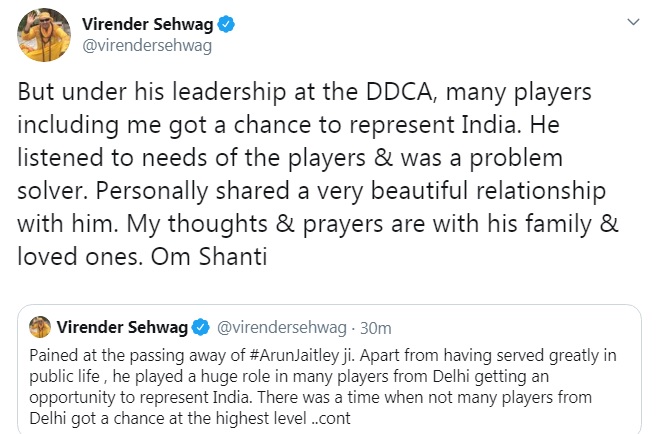The image size is (656, 434).
Task: Open the bold Virender Sehwag name in header
Action: click(x=147, y=24)
